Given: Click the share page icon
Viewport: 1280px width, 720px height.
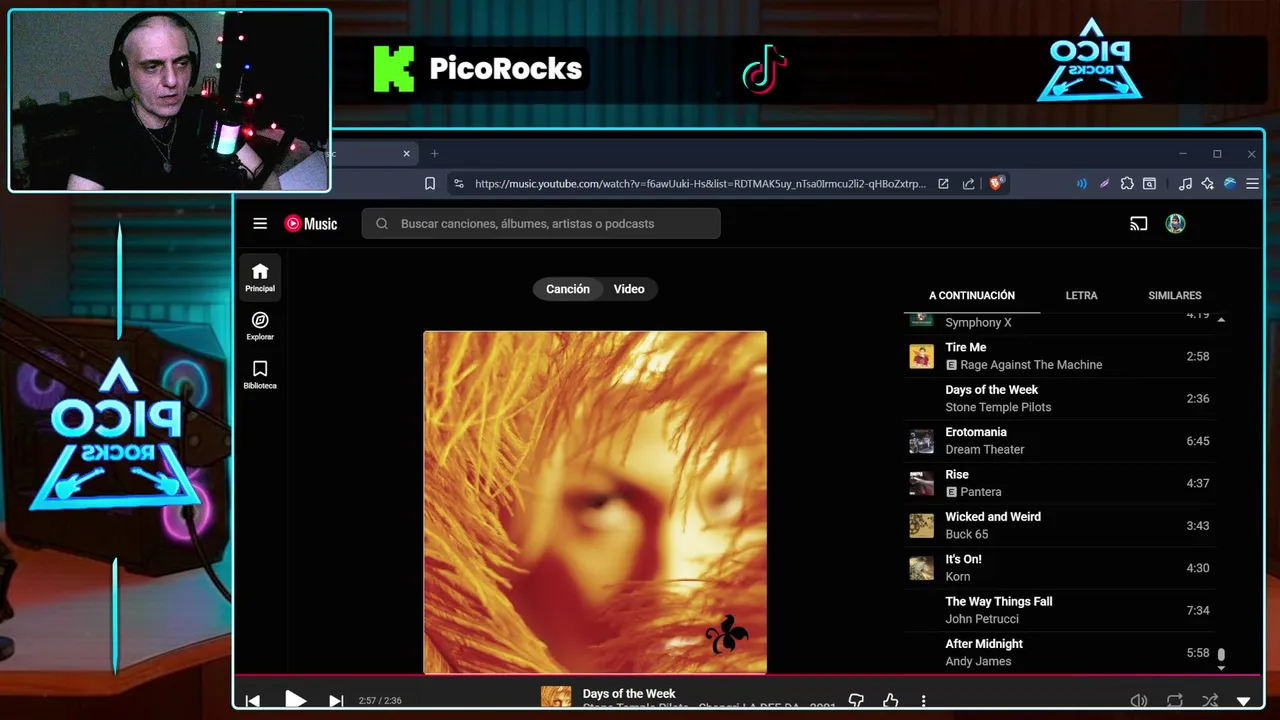Looking at the screenshot, I should 968,184.
